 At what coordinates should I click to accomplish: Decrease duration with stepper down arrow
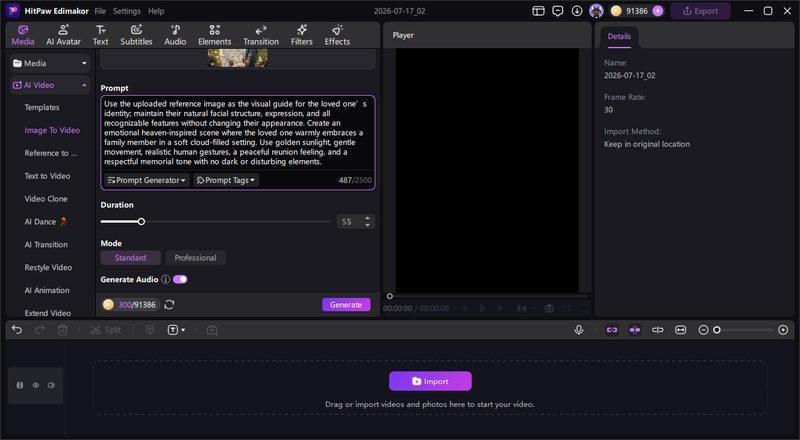(367, 225)
